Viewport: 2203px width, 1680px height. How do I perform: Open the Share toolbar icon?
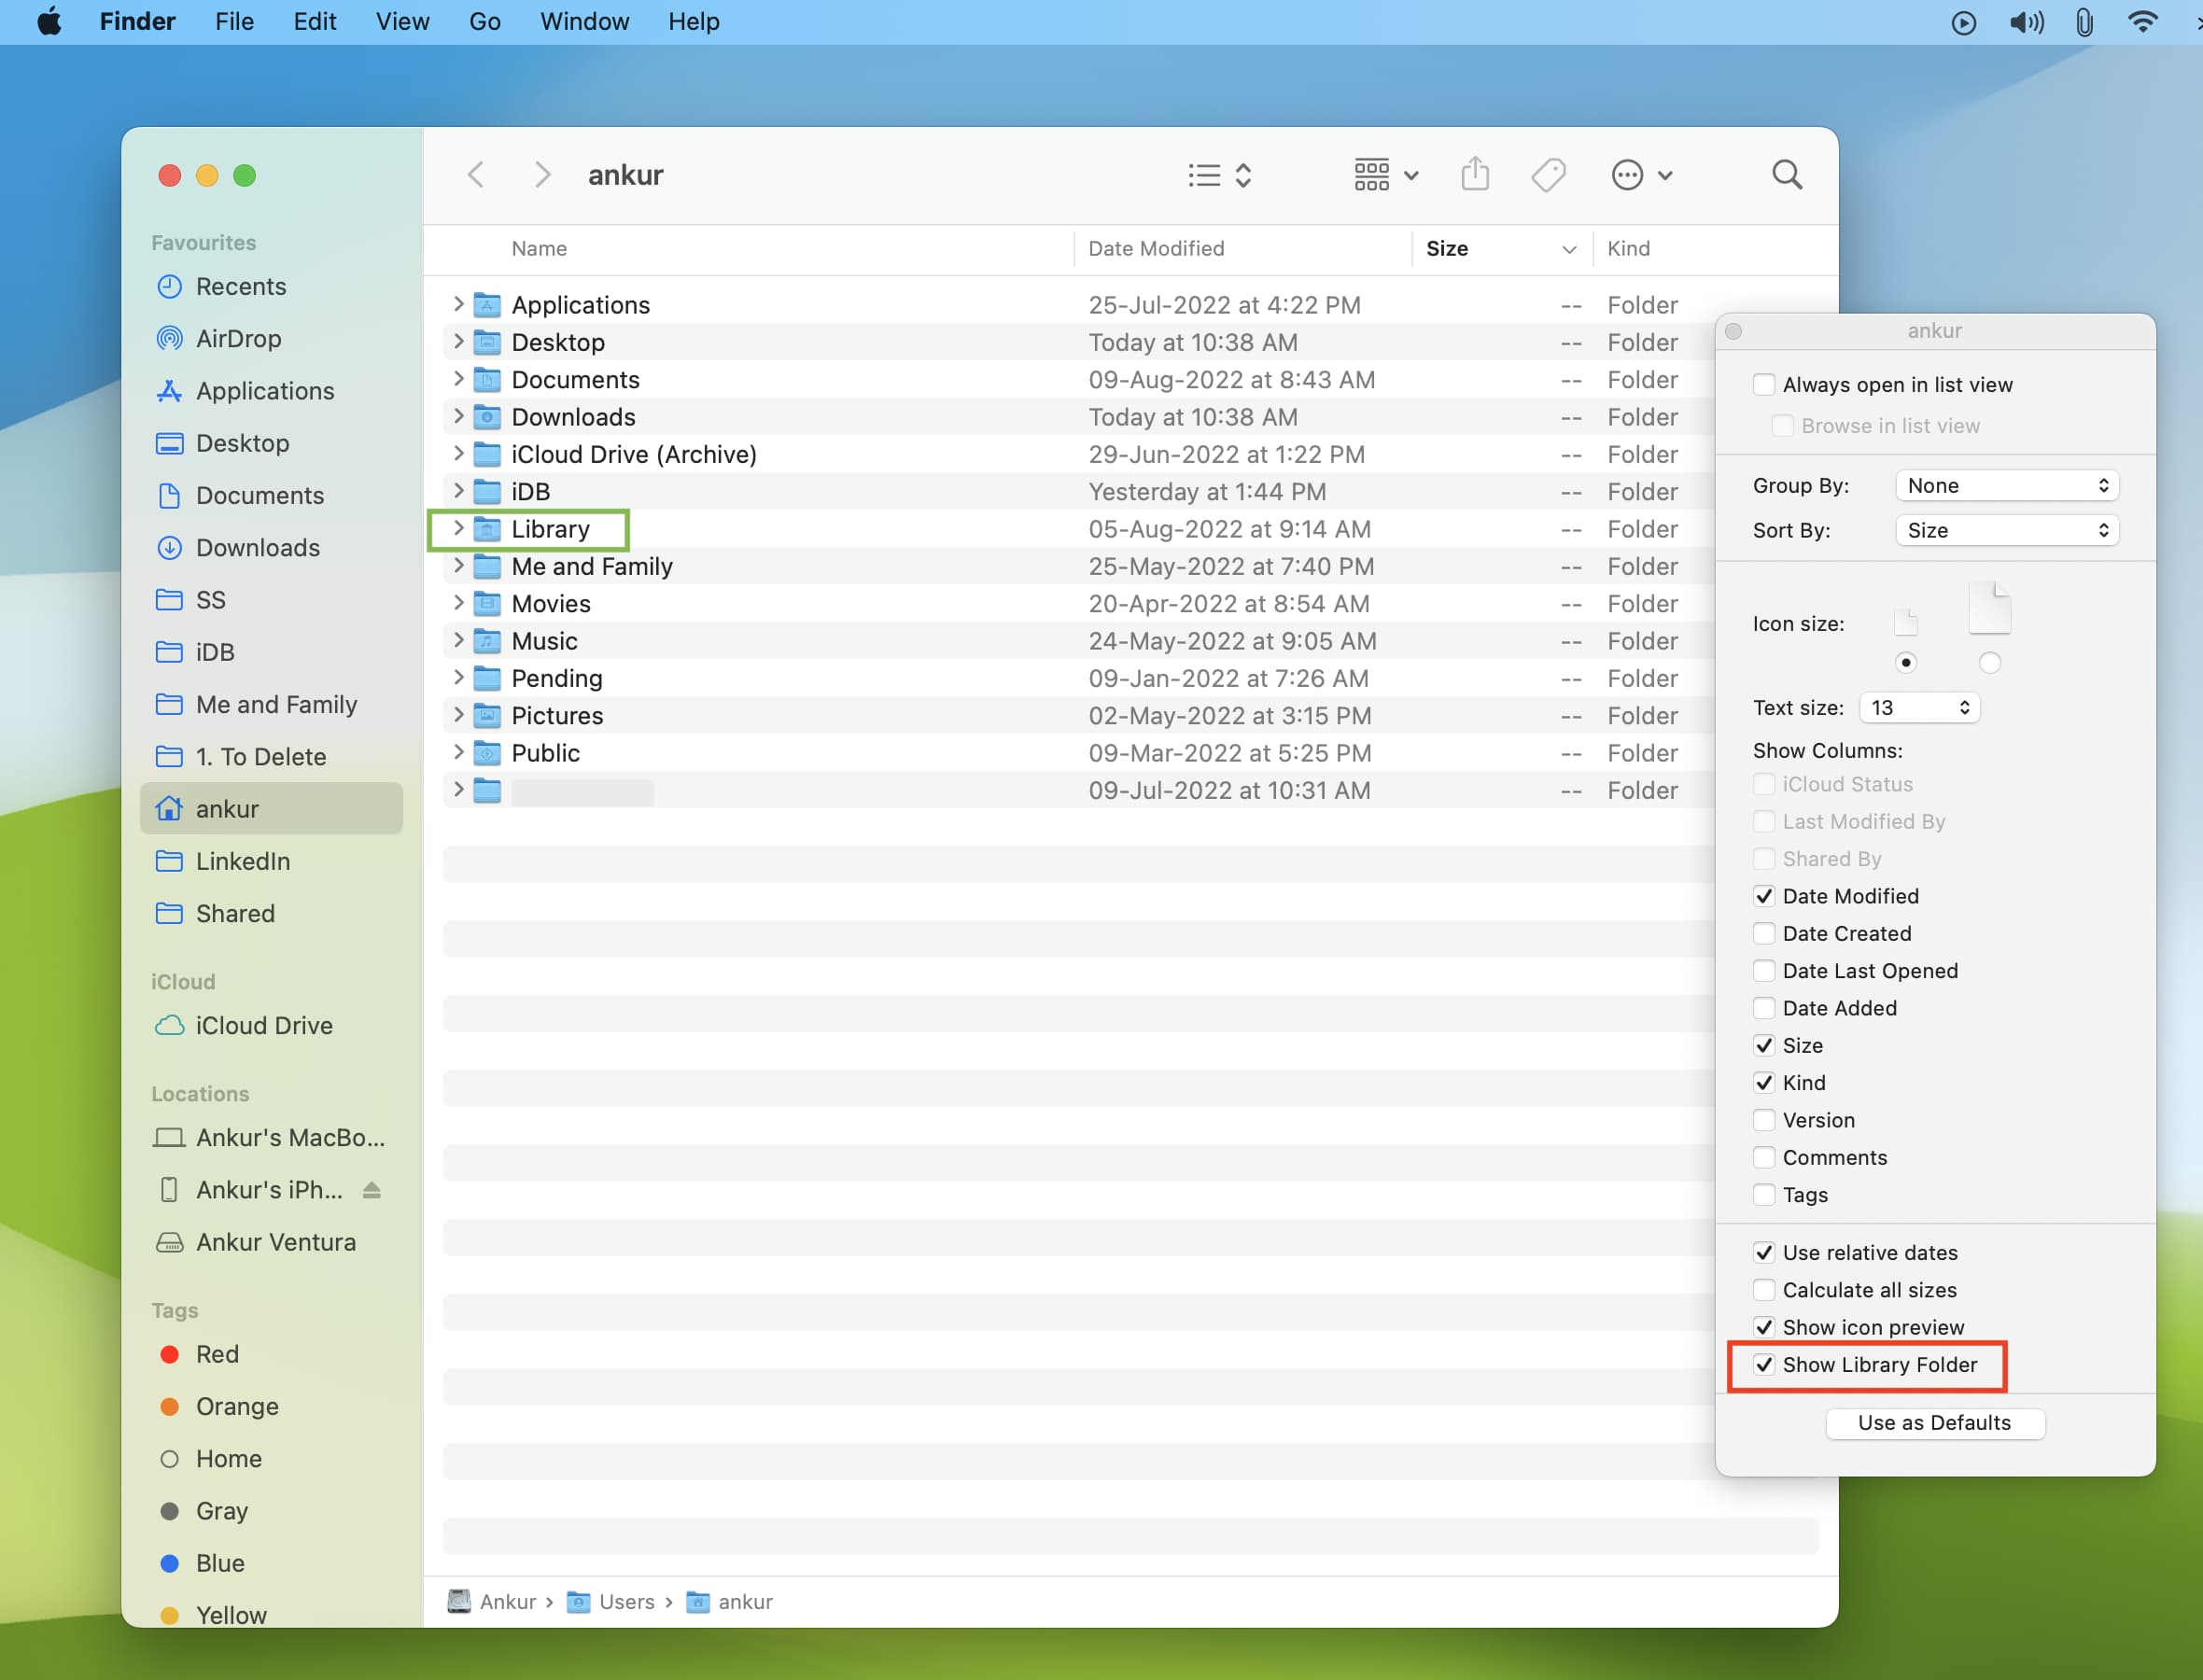click(x=1475, y=175)
